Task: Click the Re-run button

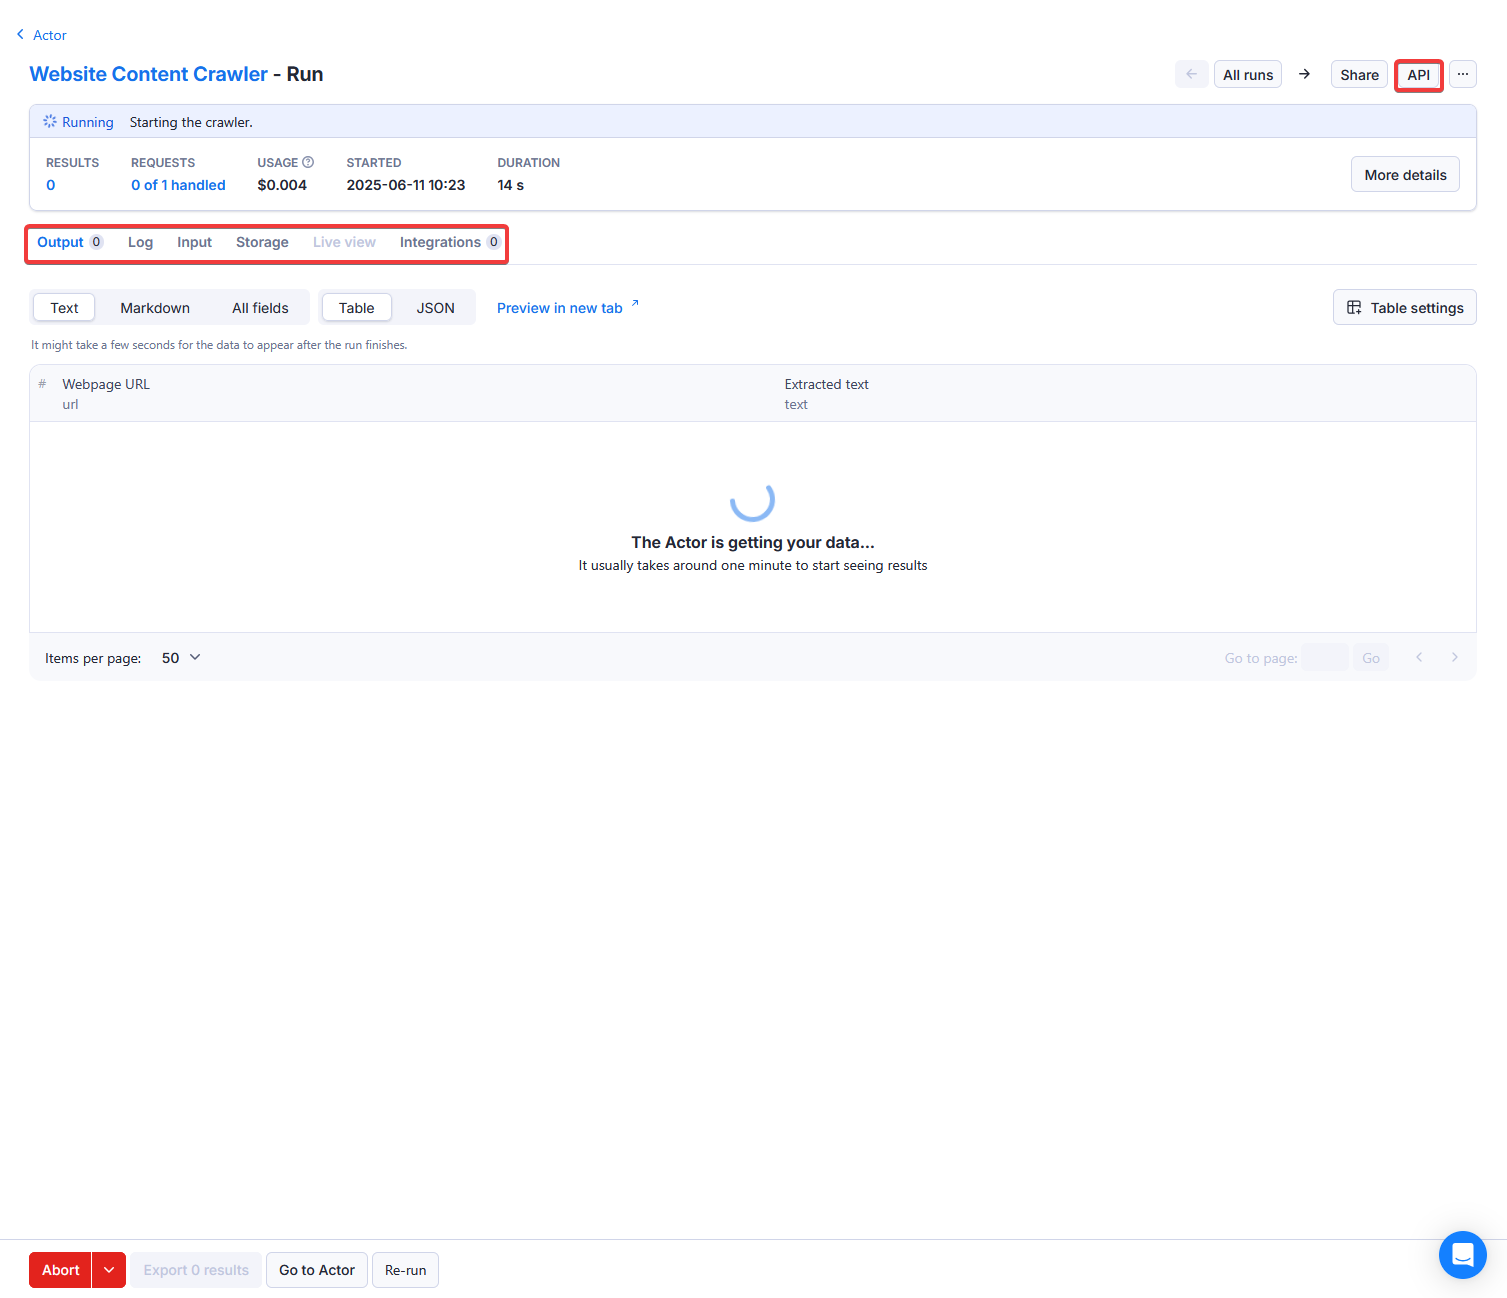Action: pos(405,1270)
